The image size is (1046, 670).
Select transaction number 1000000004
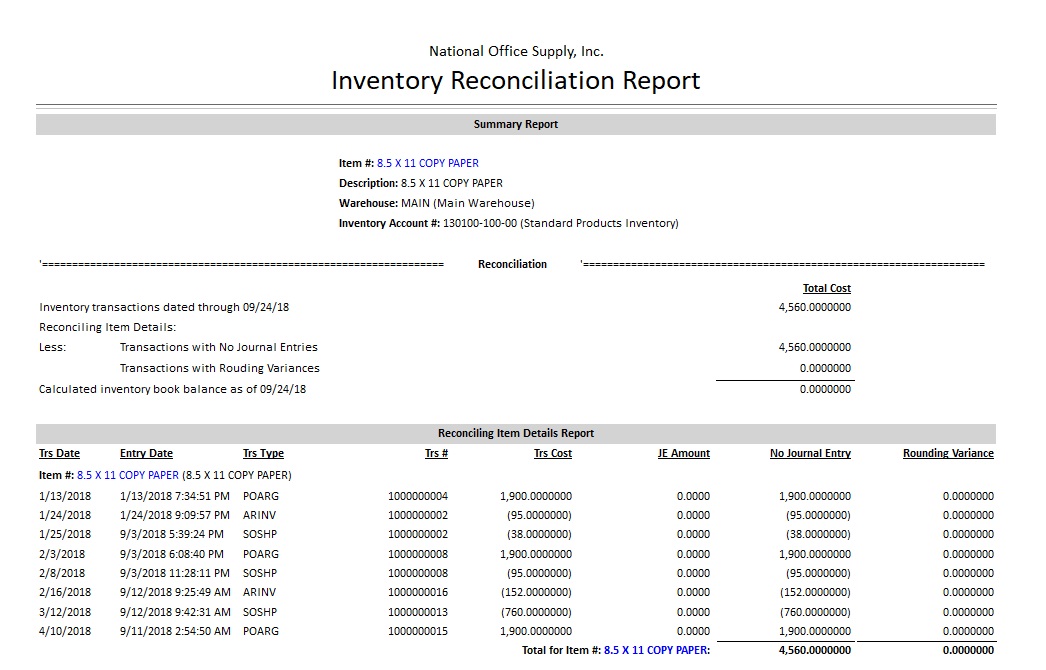(418, 496)
